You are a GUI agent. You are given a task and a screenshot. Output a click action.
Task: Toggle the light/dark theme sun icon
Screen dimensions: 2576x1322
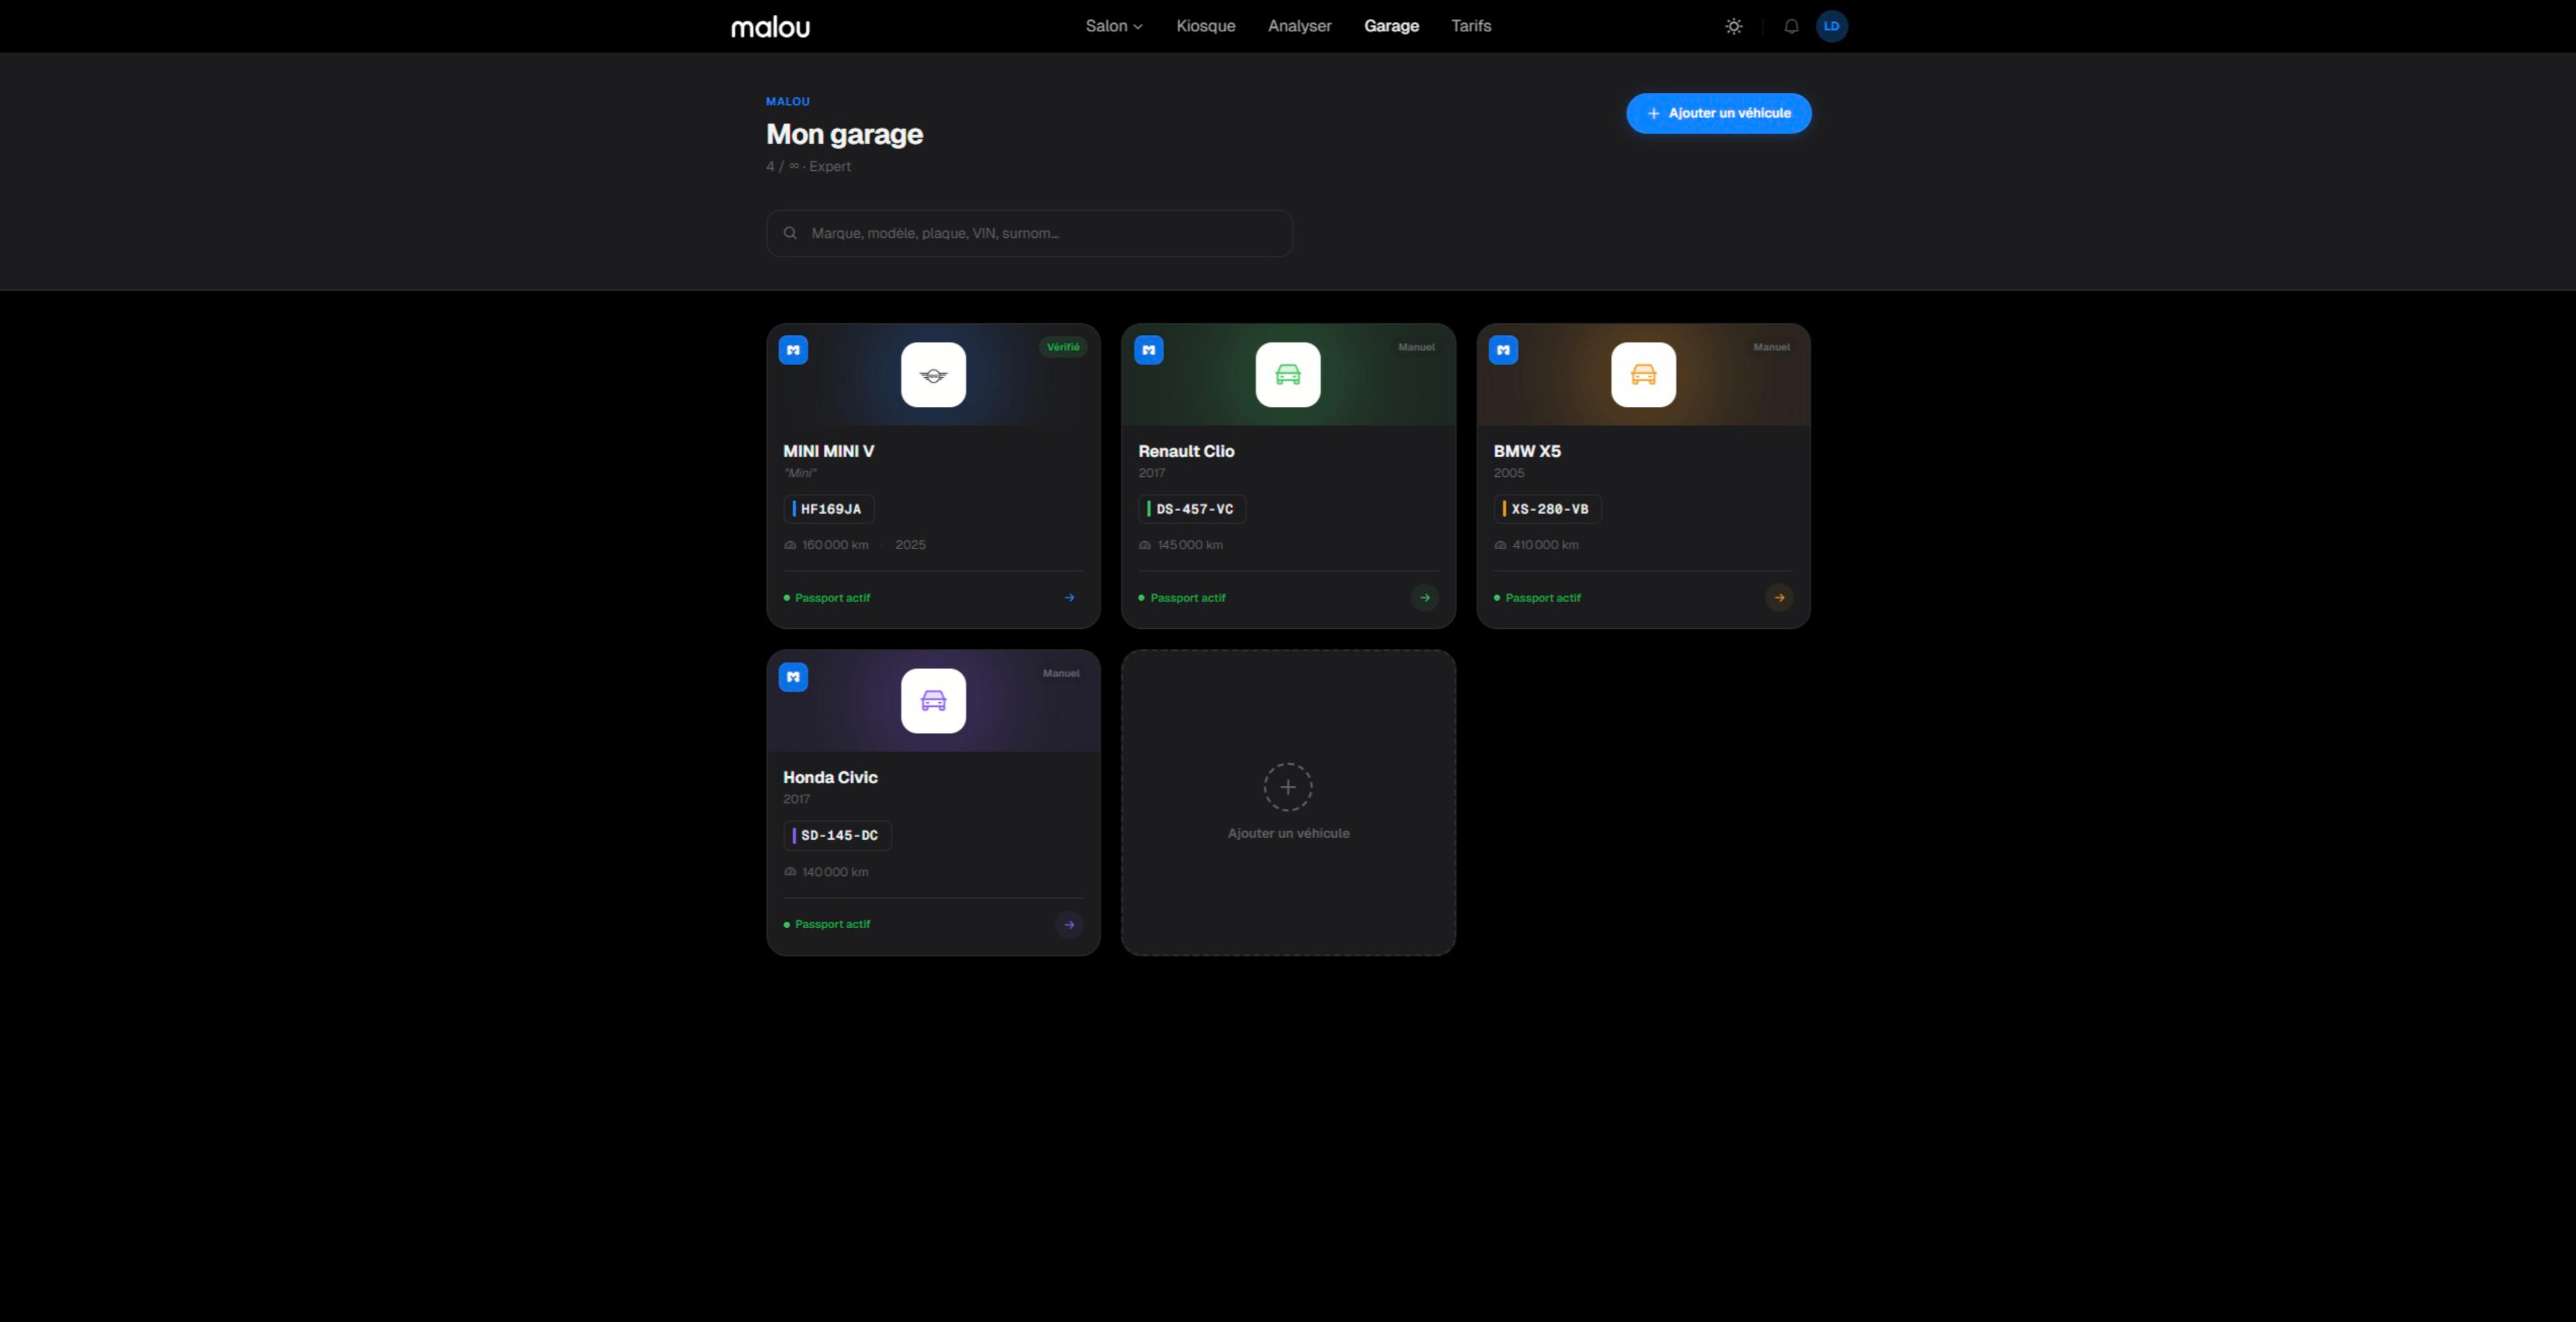[1734, 27]
